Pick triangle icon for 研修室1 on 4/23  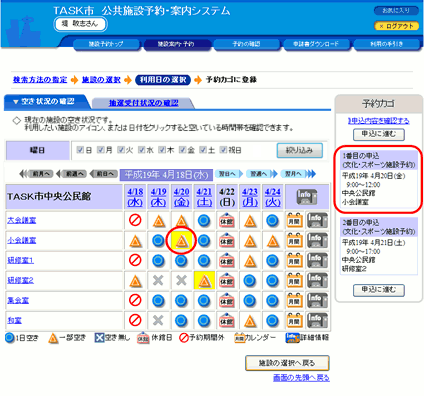pos(250,261)
